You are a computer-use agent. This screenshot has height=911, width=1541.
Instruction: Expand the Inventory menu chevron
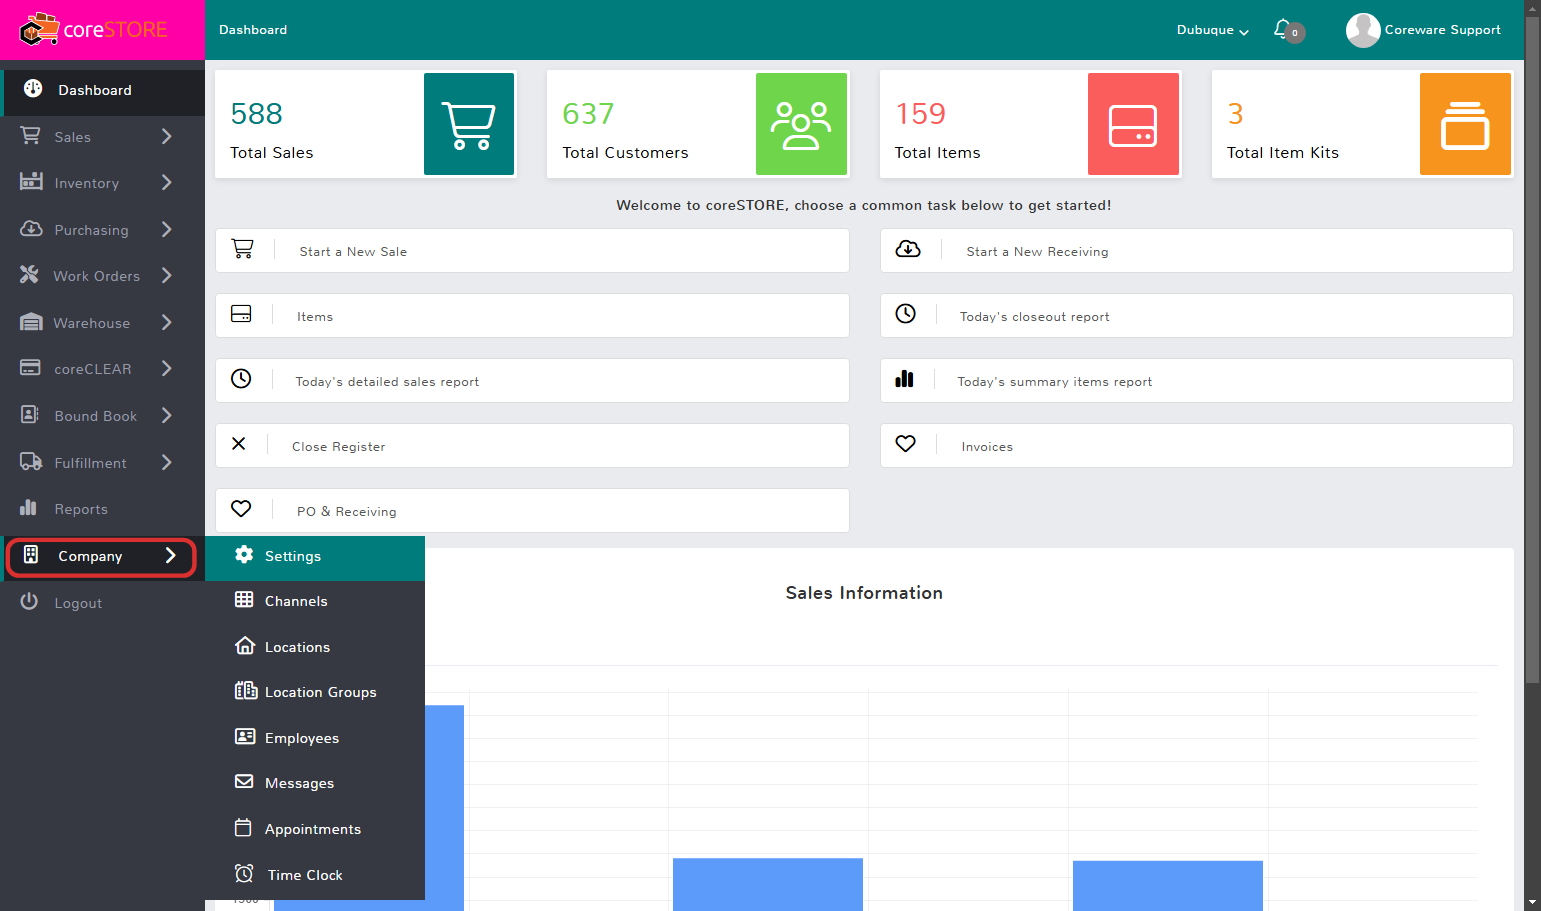point(167,182)
